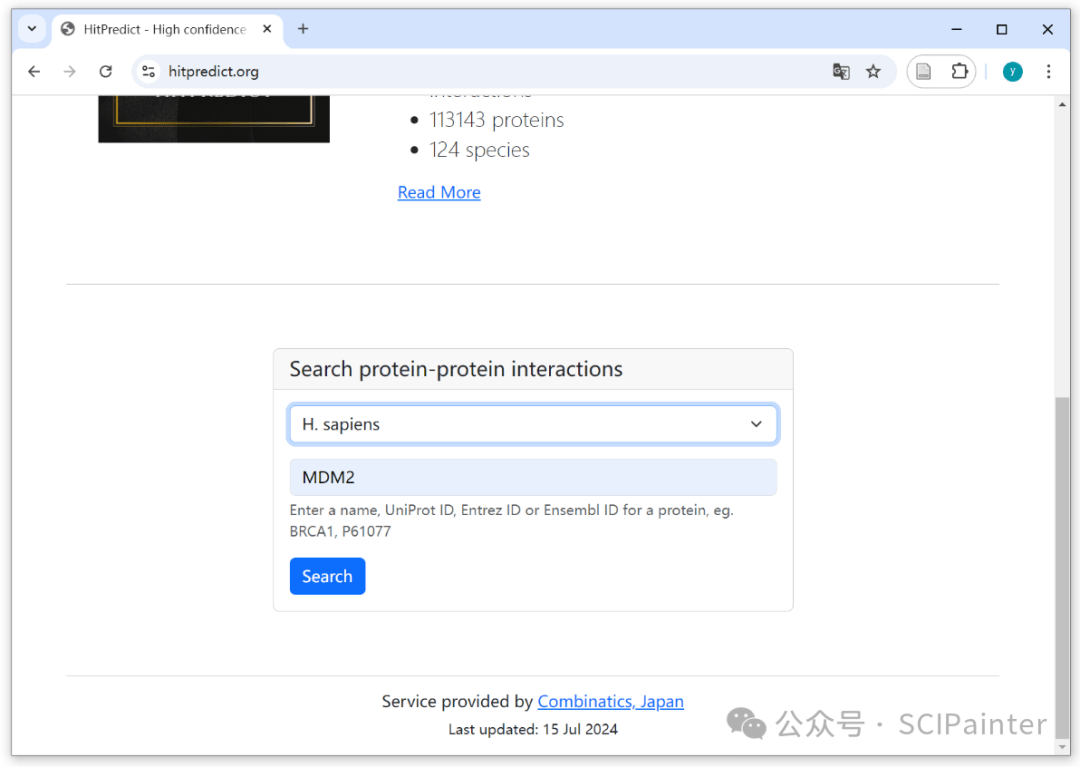Screen dimensions: 1080x767
Task: Select the HitPredict browser tab
Action: coord(160,29)
